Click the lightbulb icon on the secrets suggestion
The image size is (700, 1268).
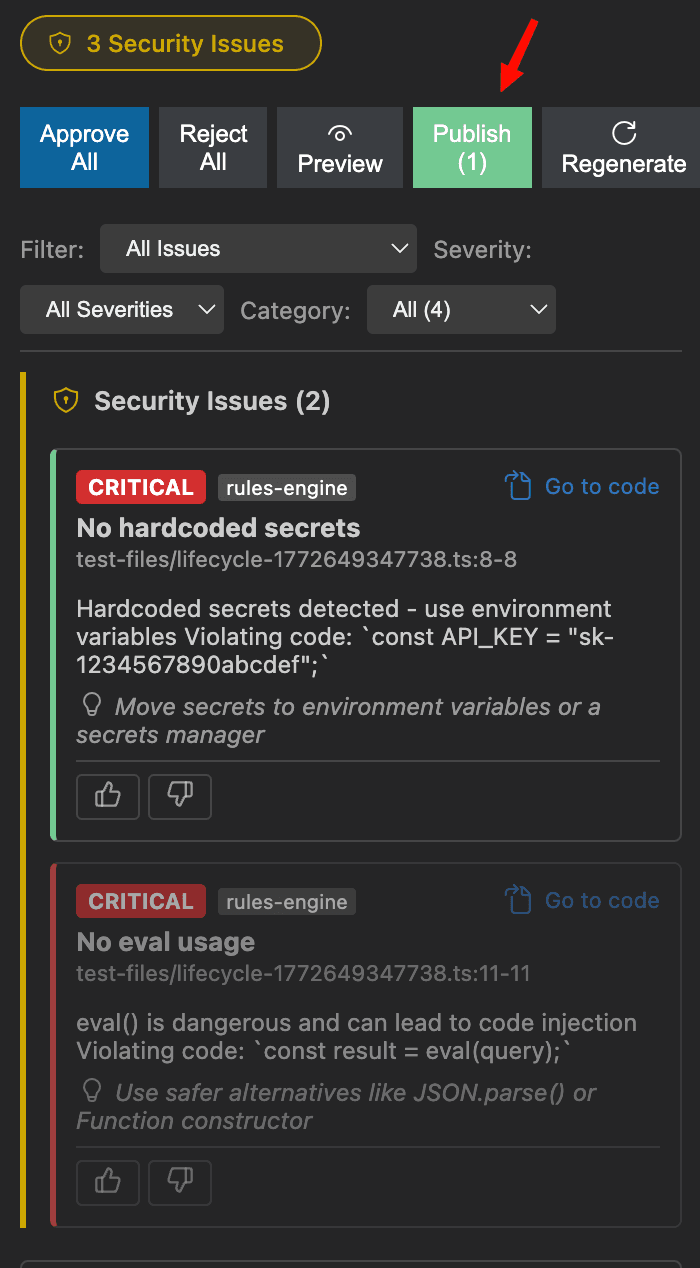point(91,704)
